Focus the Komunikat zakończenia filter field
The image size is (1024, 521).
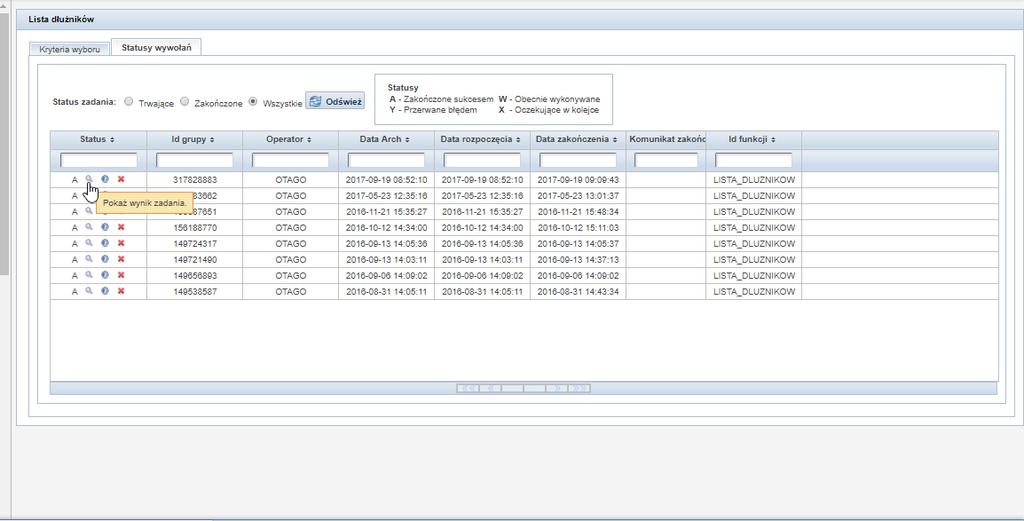[666, 160]
